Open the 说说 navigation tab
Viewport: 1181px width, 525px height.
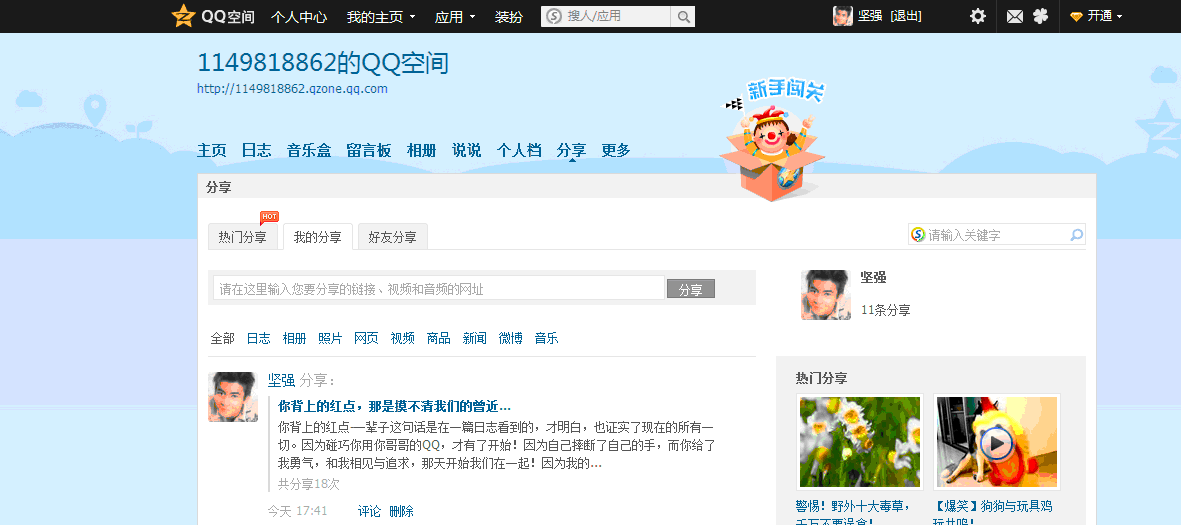(x=467, y=150)
